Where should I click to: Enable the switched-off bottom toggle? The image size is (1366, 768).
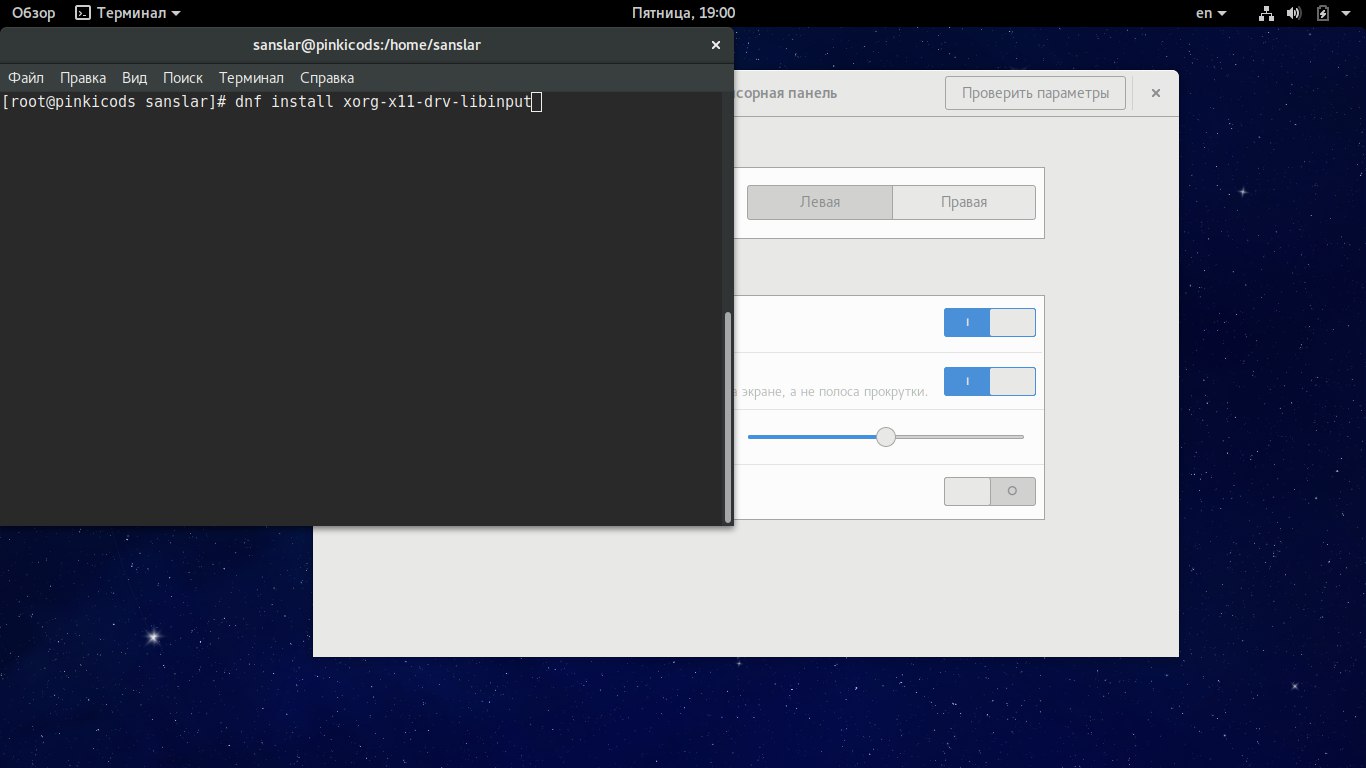pos(989,491)
